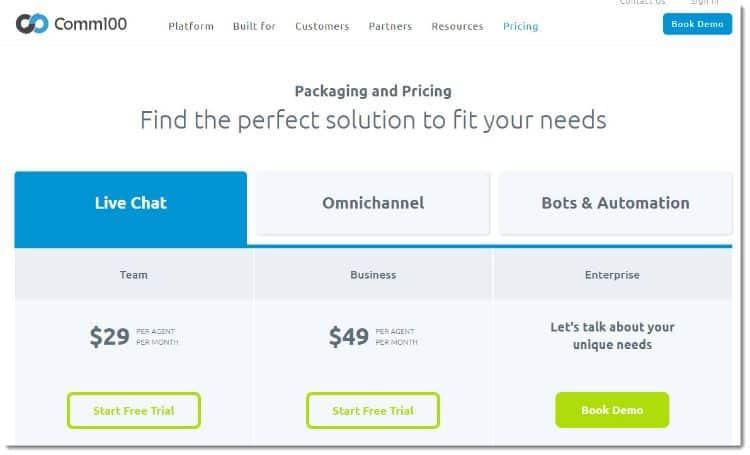
Task: Click the Team plan column header
Action: tap(134, 275)
